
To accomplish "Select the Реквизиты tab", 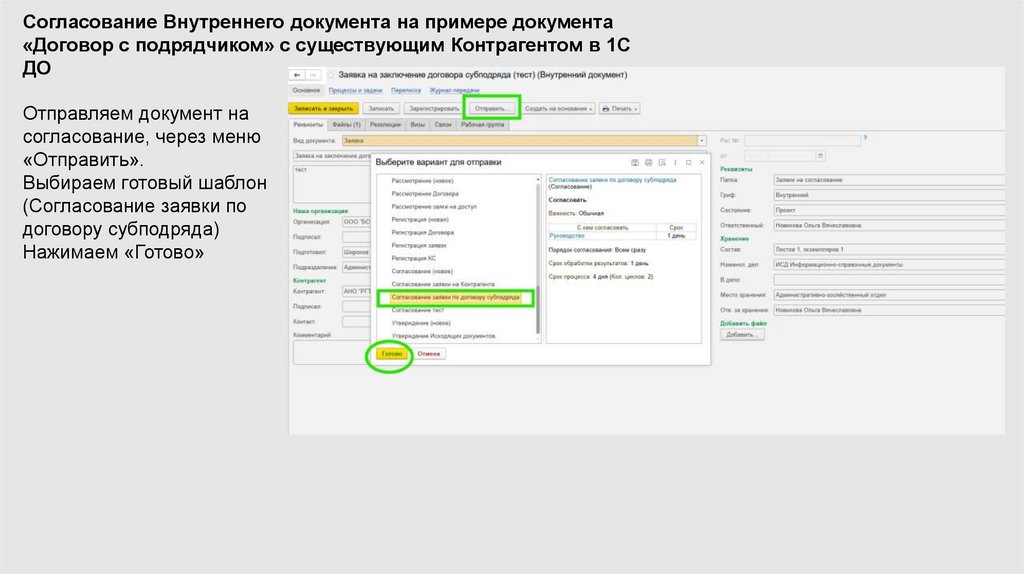I will coord(308,125).
